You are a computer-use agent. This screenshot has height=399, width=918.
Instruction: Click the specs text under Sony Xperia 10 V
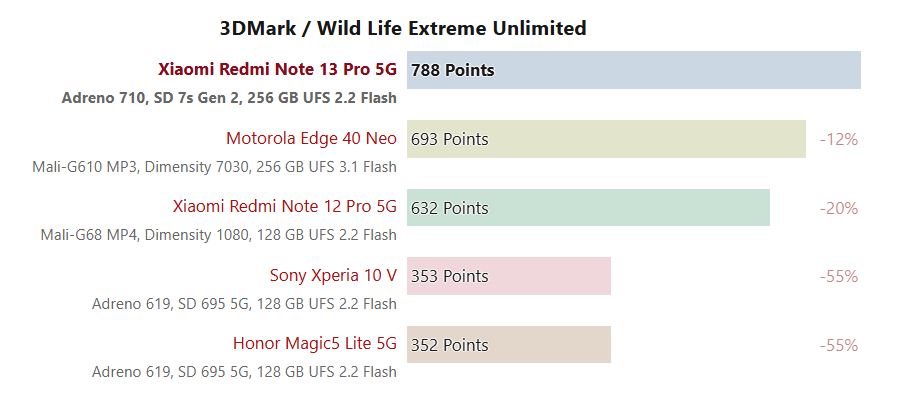point(244,304)
